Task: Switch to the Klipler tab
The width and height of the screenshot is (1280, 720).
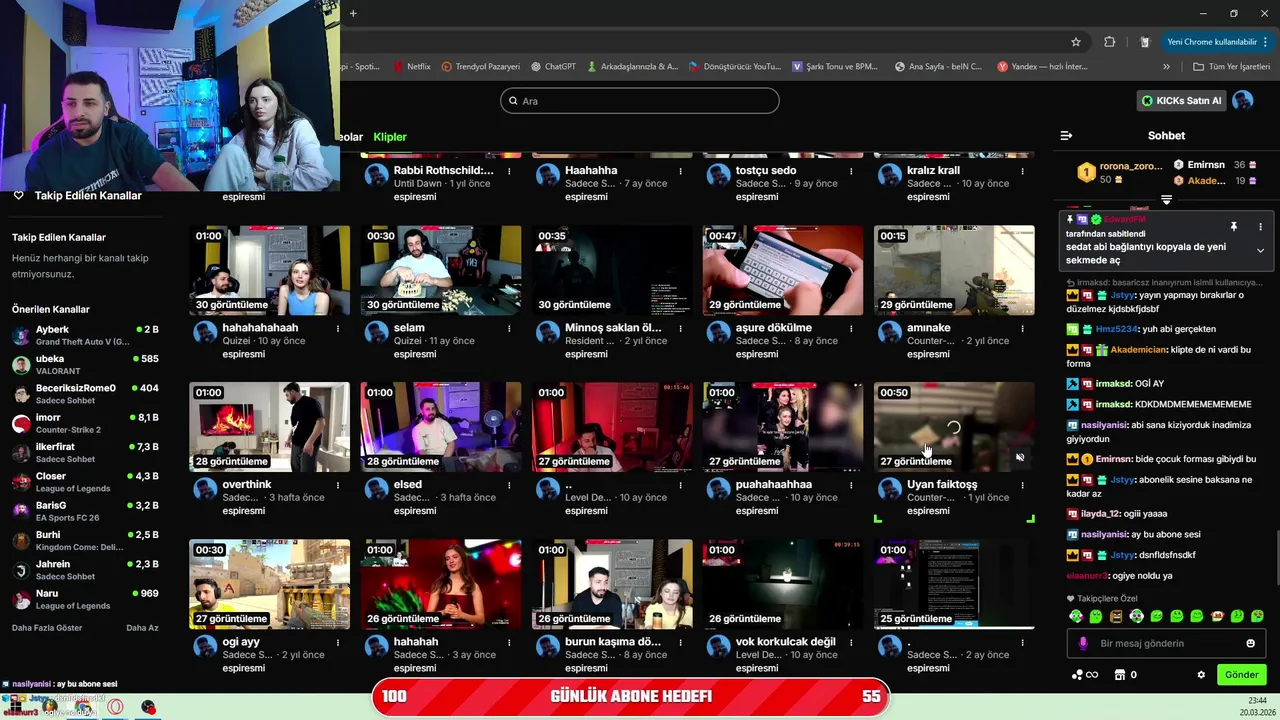Action: [x=390, y=137]
